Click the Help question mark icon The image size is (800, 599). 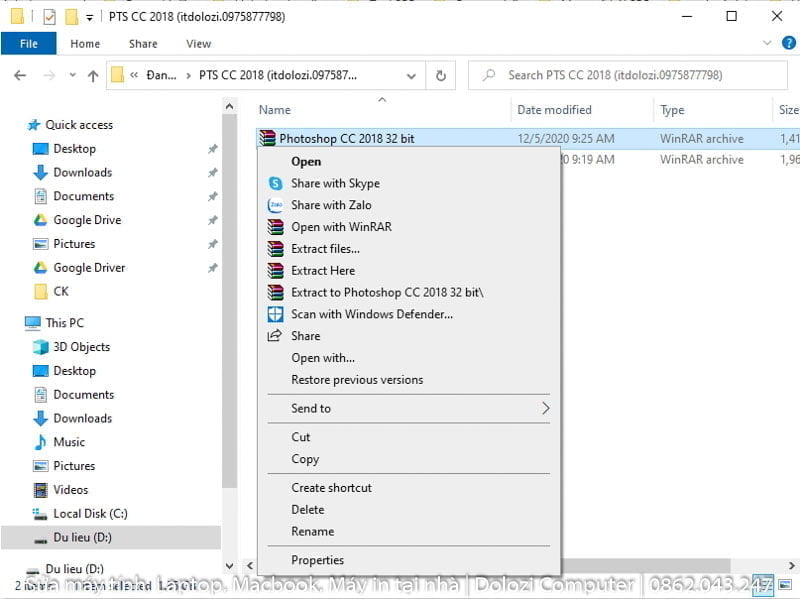pyautogui.click(x=786, y=43)
